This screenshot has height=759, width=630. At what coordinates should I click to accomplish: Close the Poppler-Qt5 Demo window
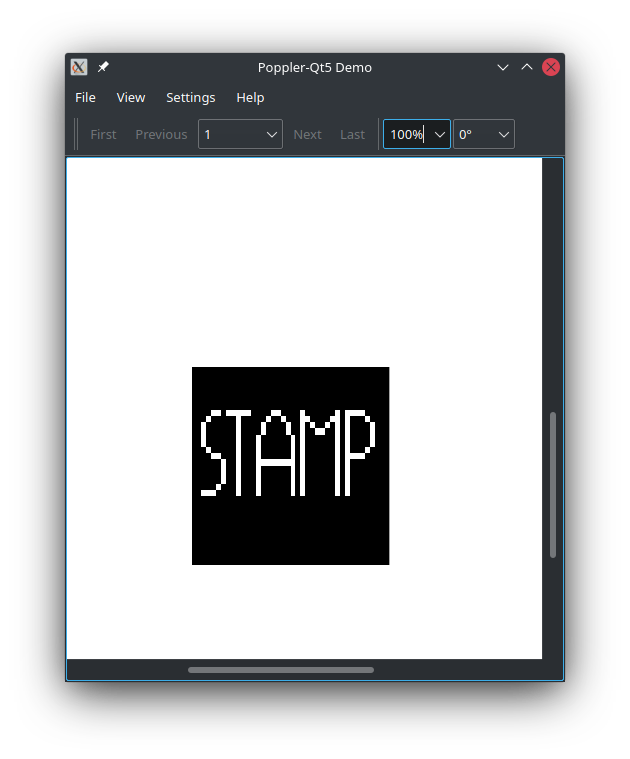(x=551, y=67)
